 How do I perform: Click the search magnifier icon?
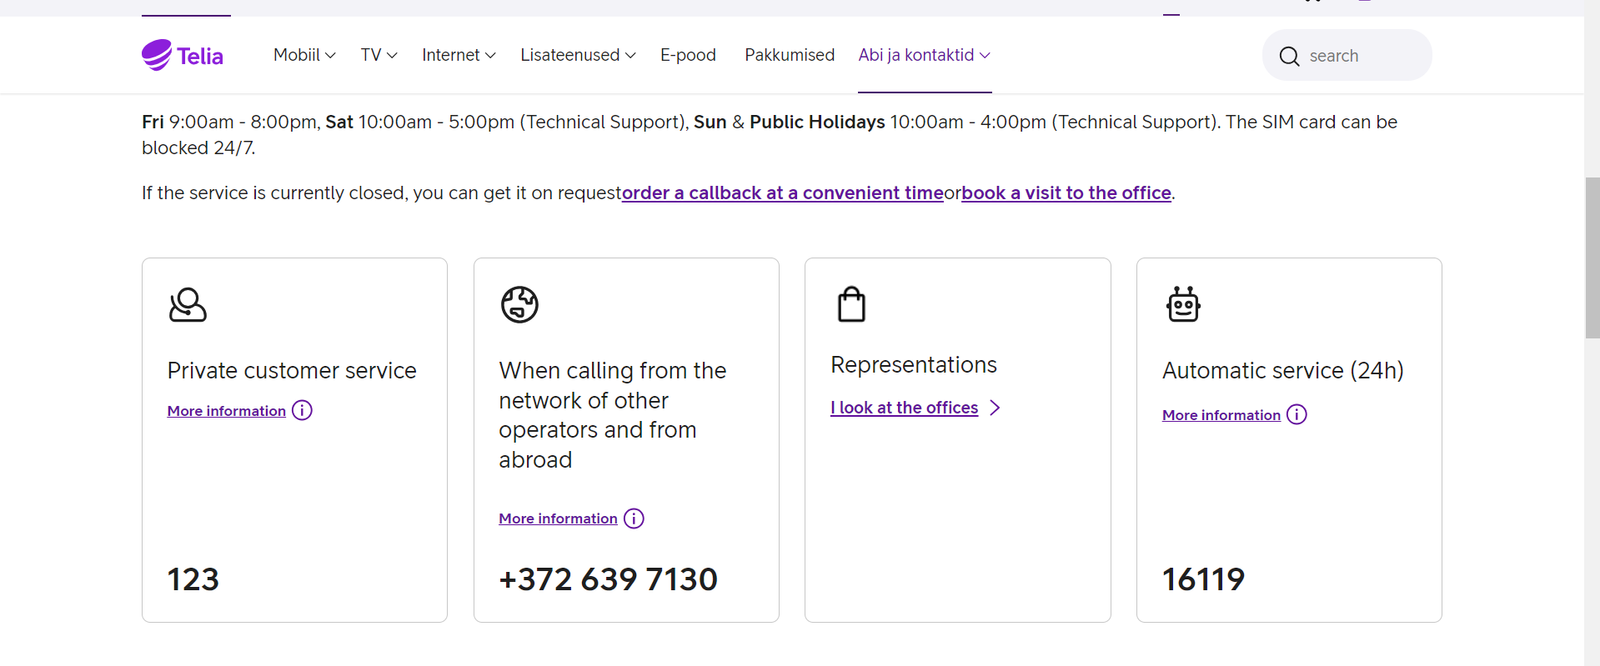[1289, 56]
